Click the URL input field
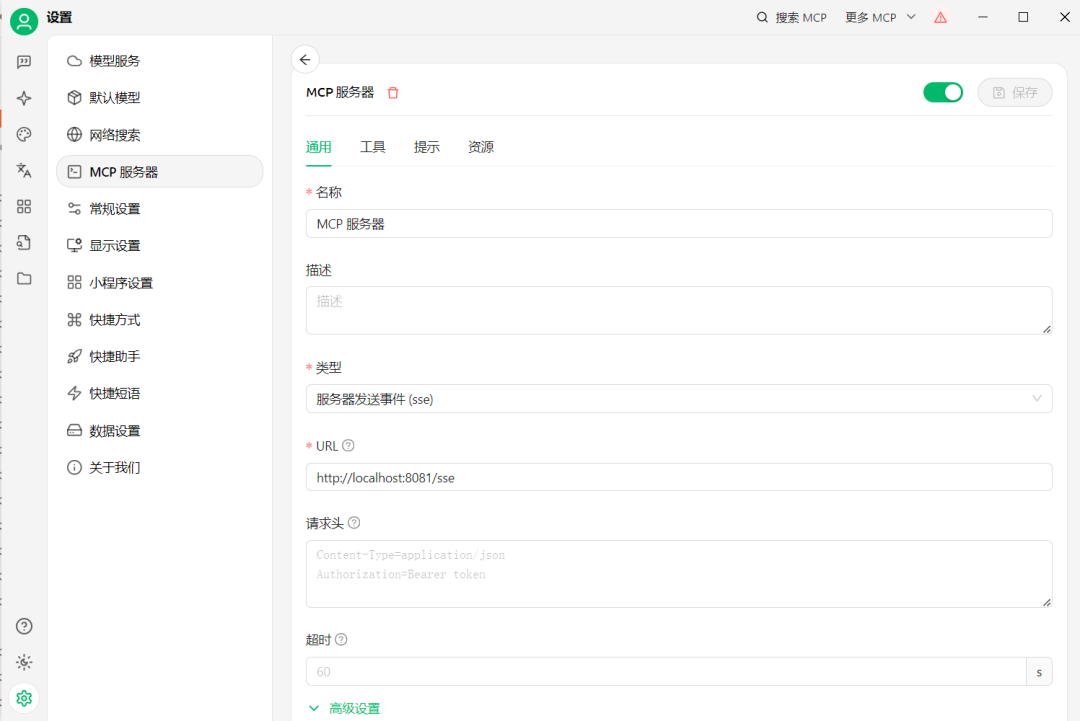The width and height of the screenshot is (1080, 721). click(x=678, y=478)
